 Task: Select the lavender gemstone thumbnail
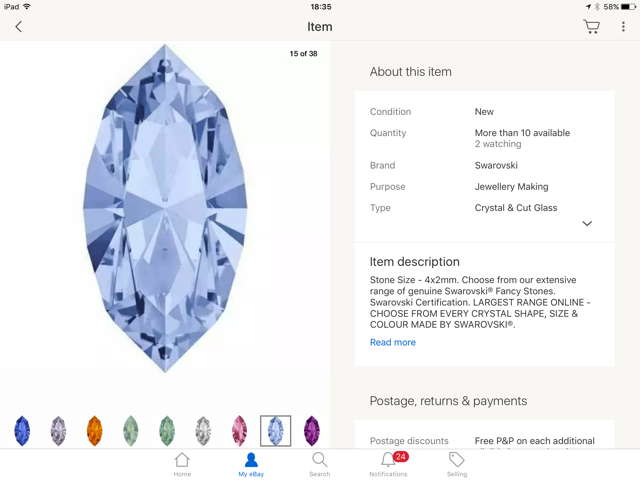(x=58, y=431)
